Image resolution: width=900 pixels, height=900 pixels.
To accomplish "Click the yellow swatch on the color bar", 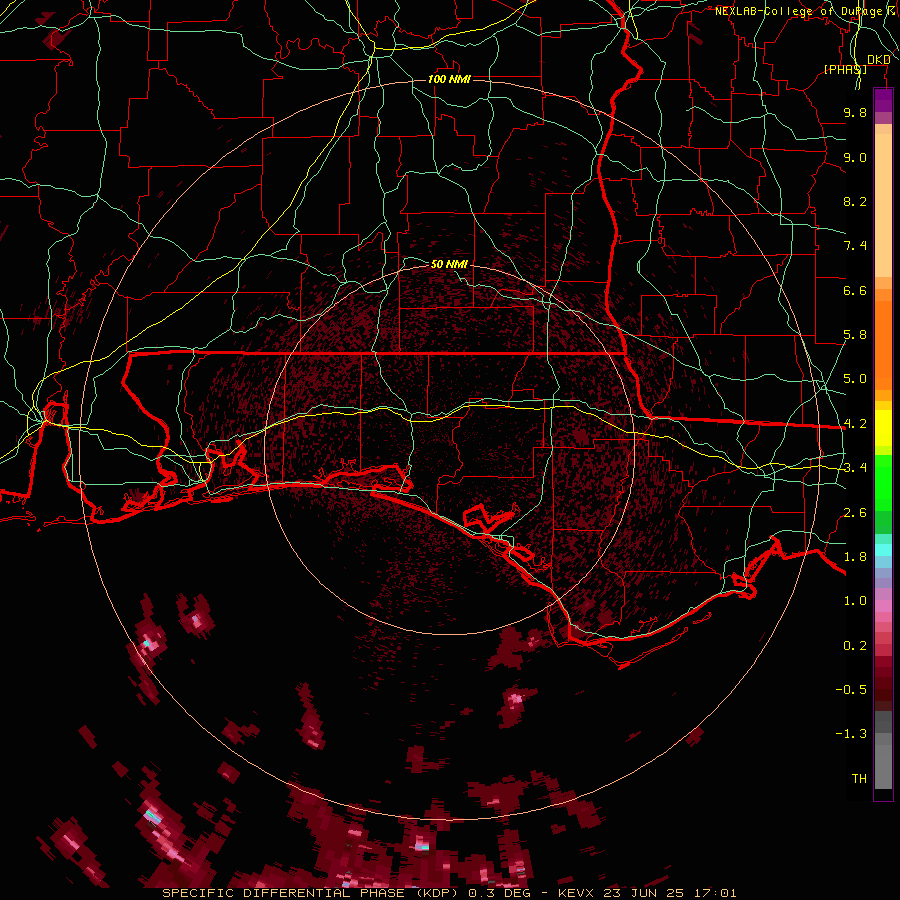I will point(883,428).
